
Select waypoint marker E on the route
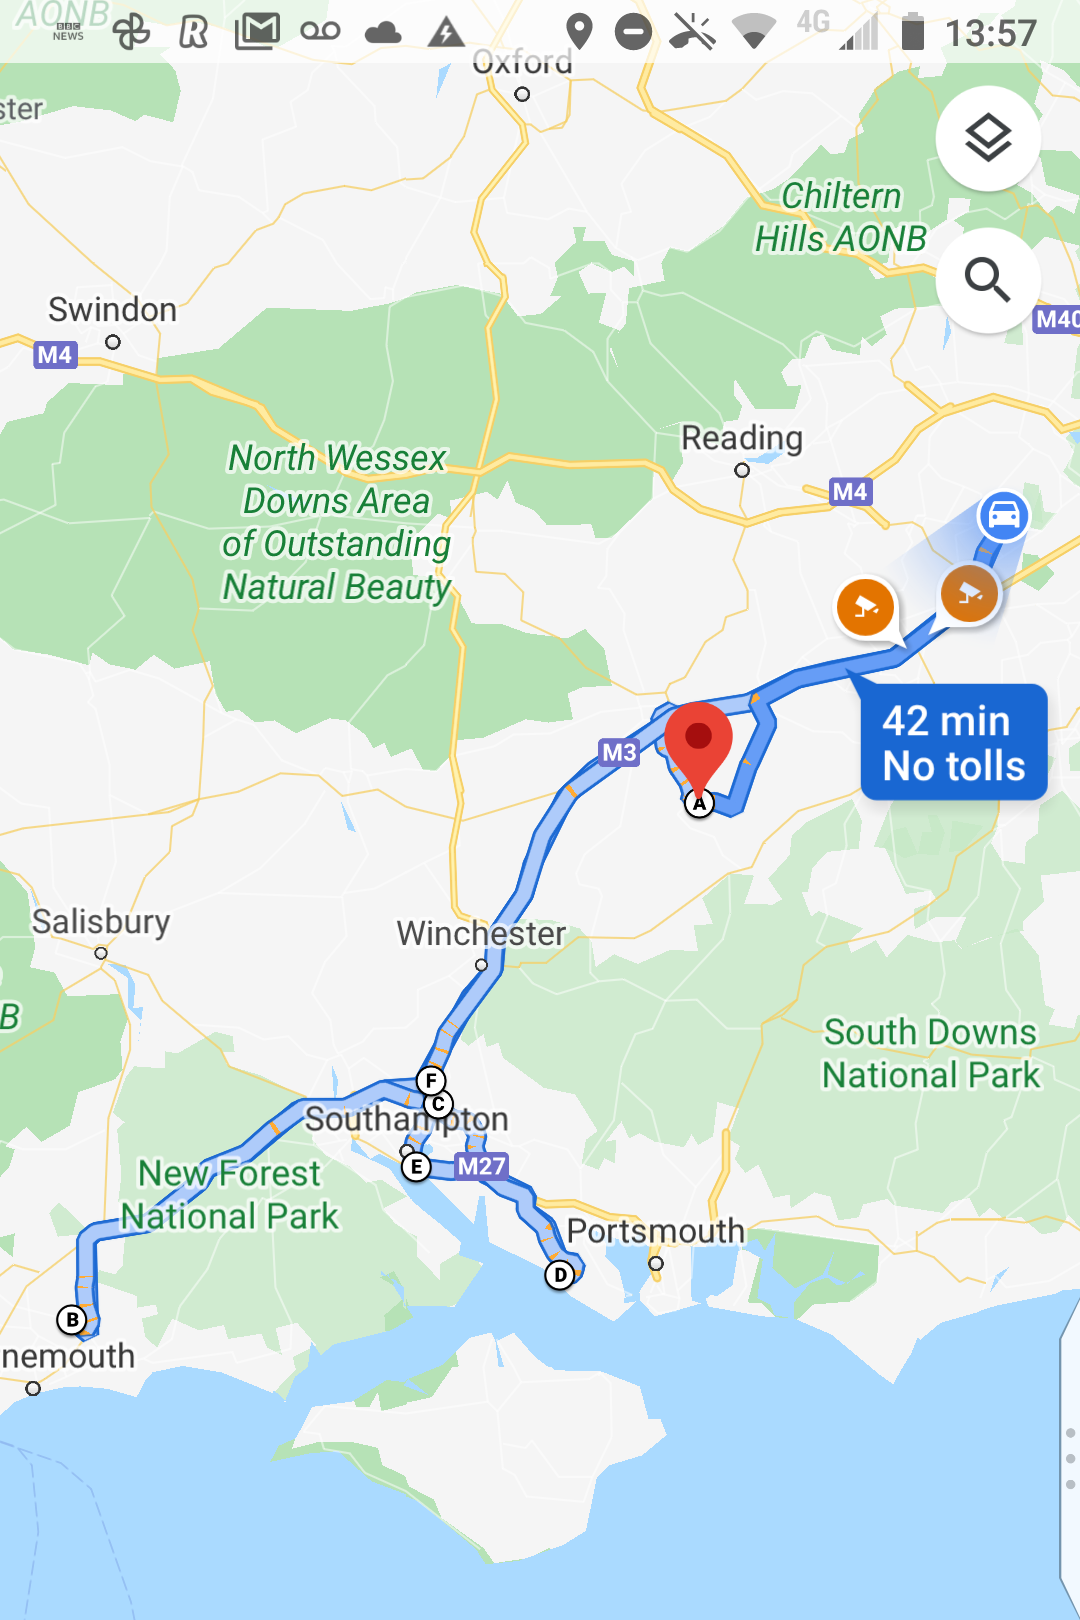[416, 1167]
